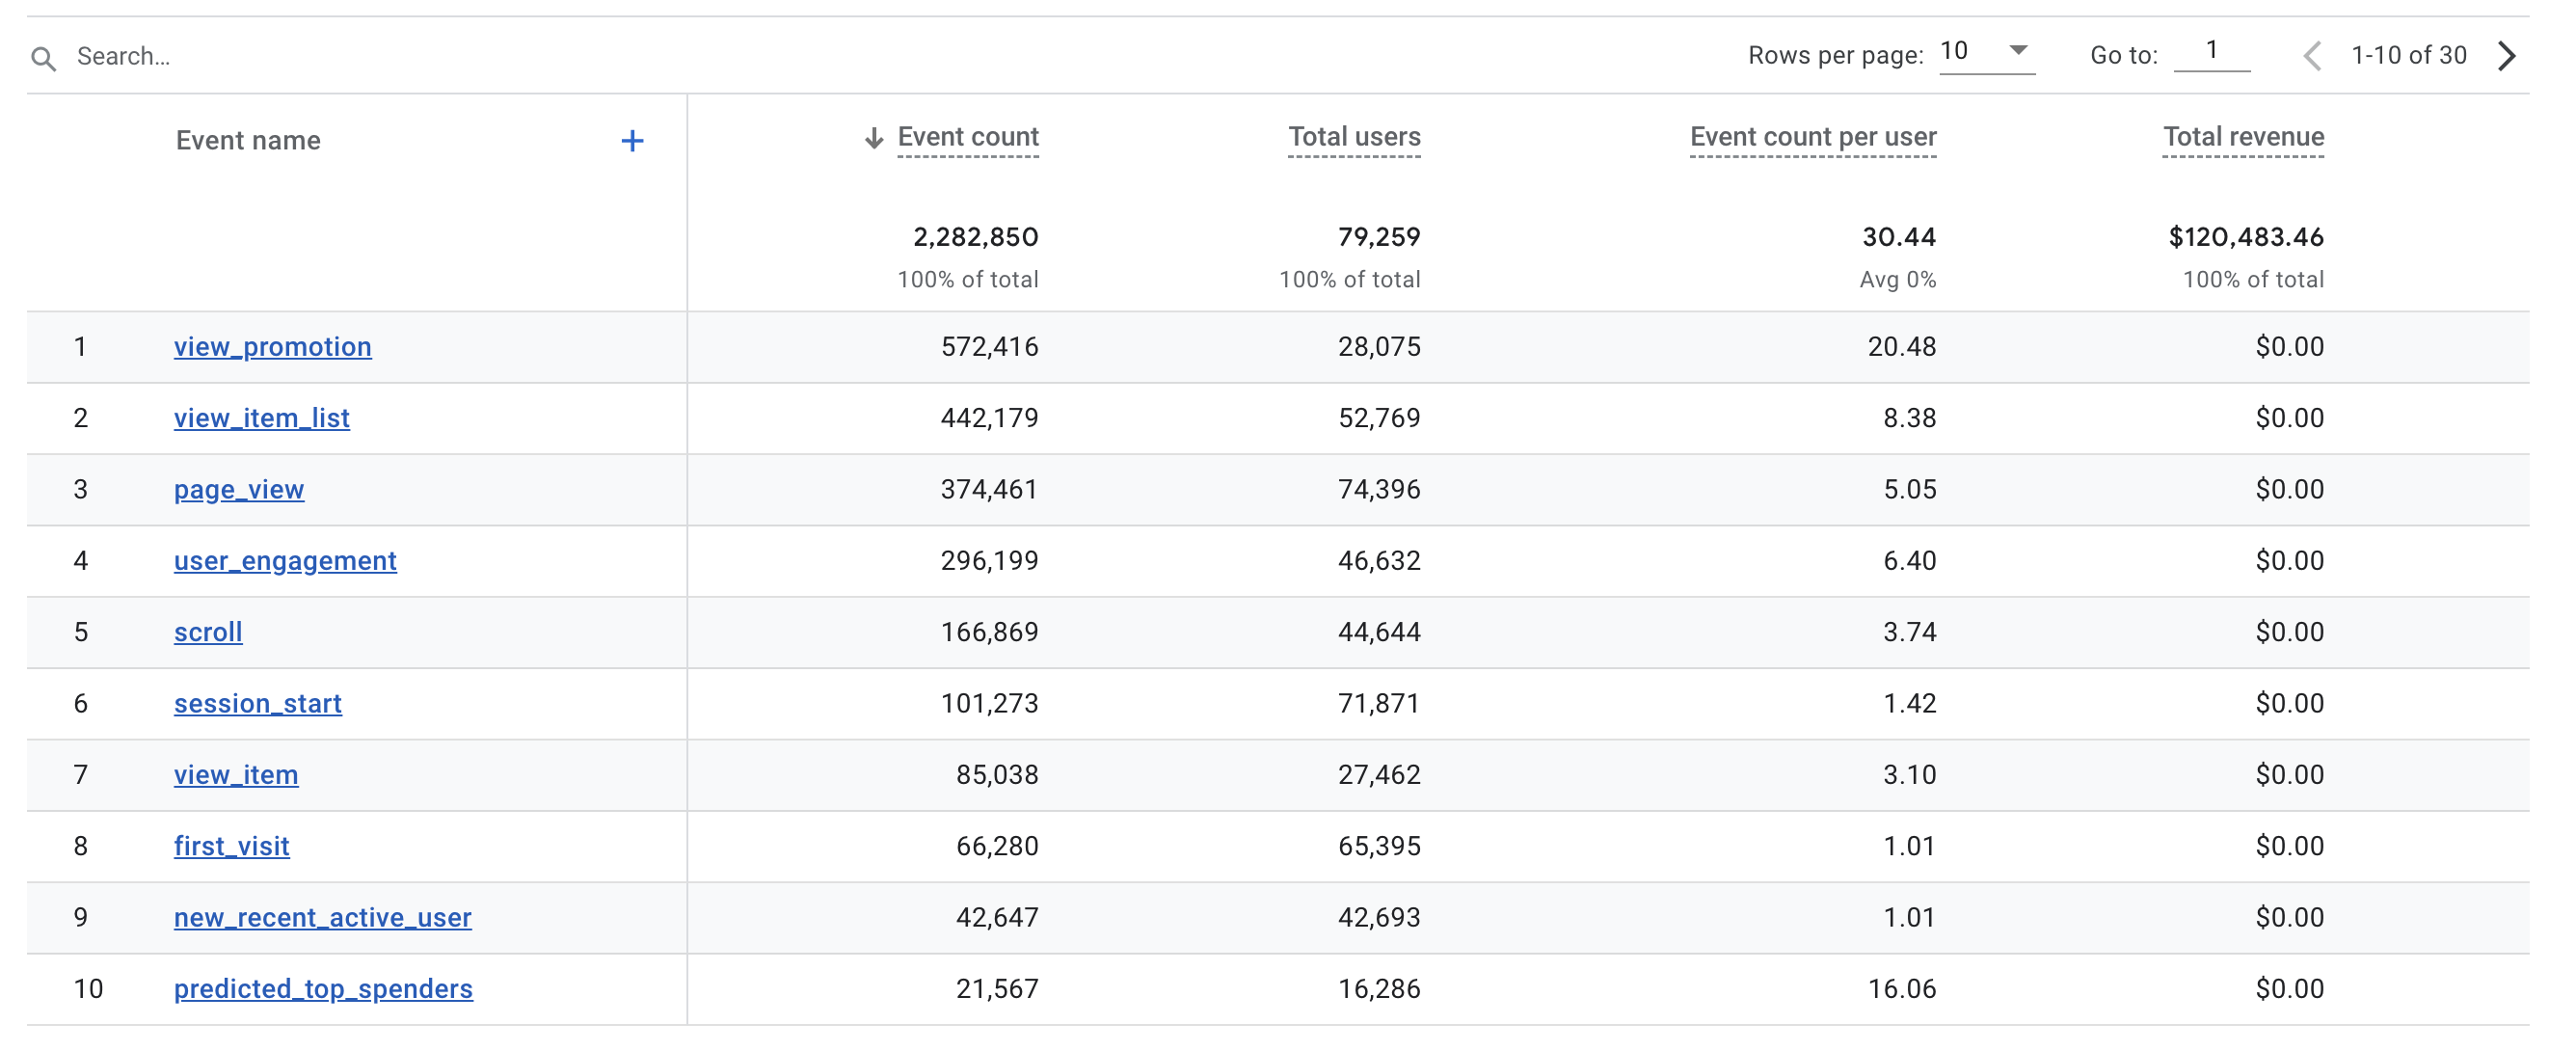This screenshot has height=1051, width=2576.
Task: Open the first_visit event link
Action: tap(232, 847)
